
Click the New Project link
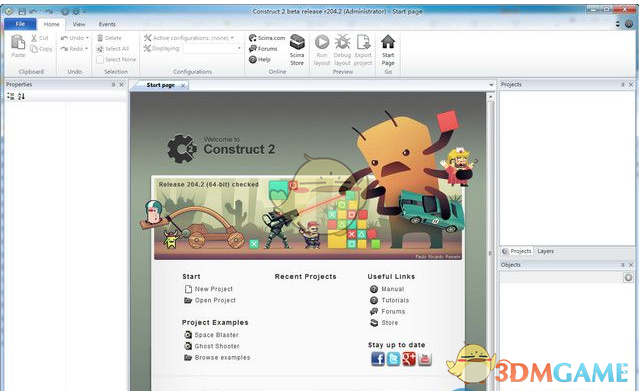click(214, 289)
